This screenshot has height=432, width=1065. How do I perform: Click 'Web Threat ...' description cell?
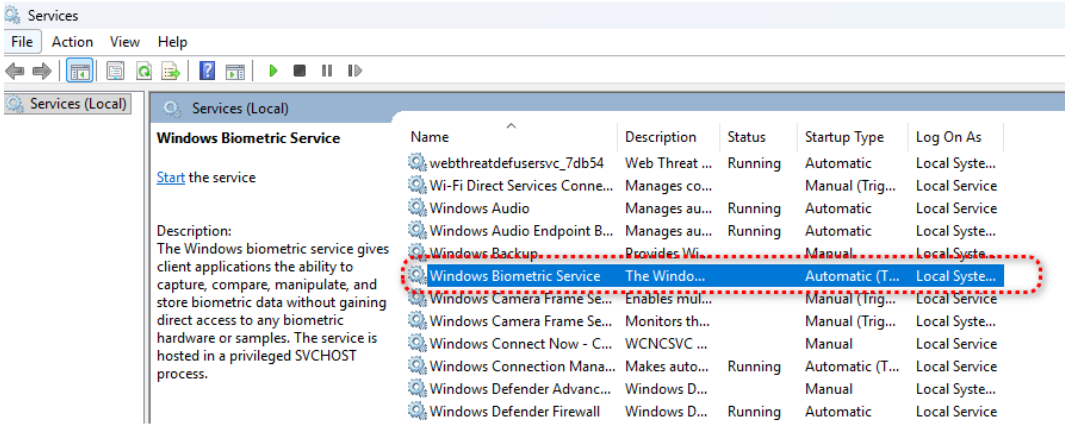pyautogui.click(x=668, y=163)
